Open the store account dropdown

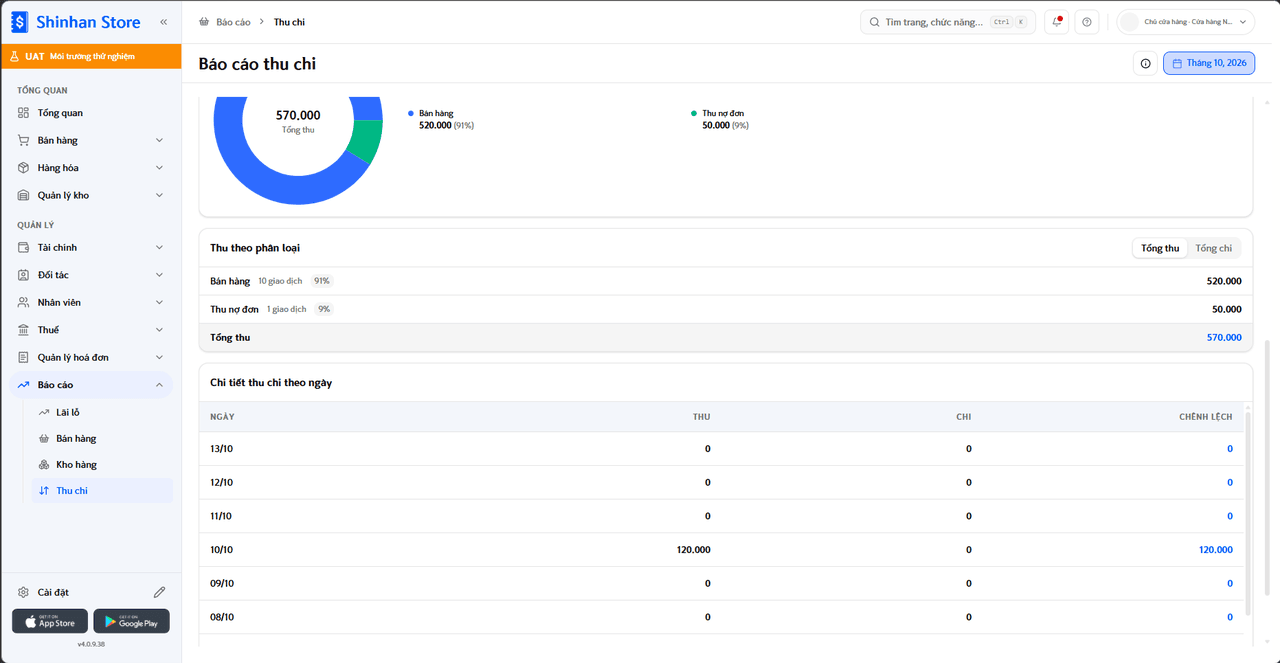coord(1186,22)
